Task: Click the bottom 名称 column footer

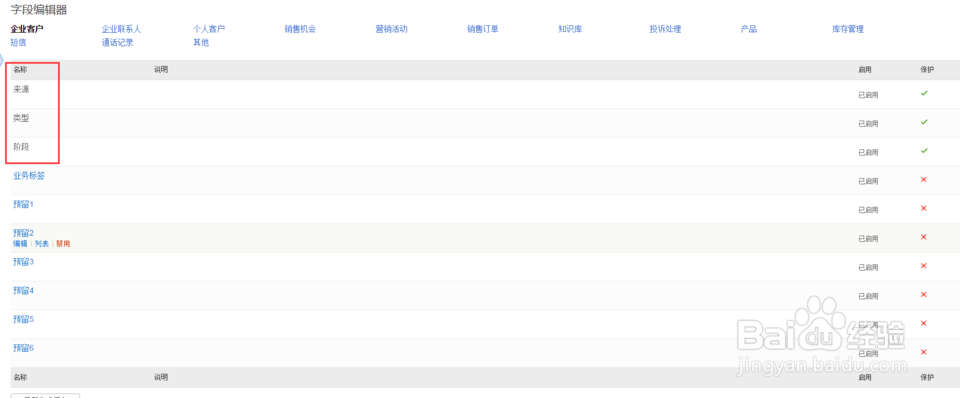Action: coord(20,377)
